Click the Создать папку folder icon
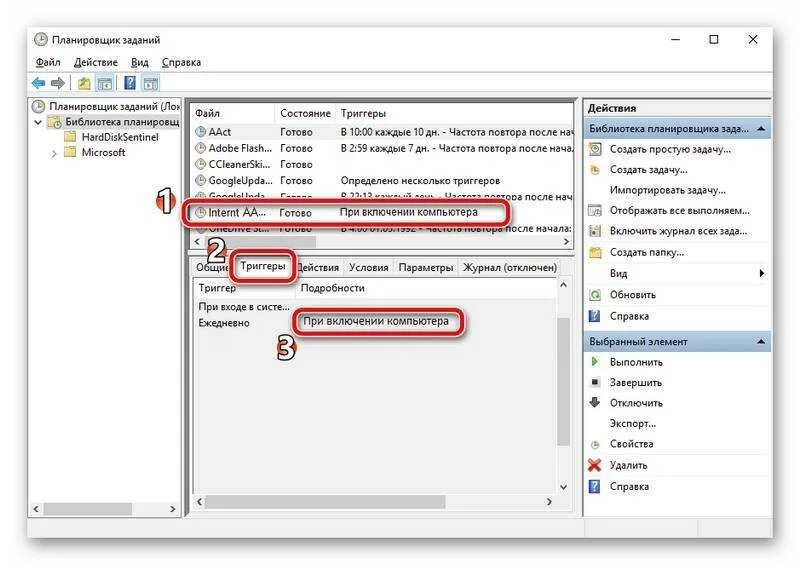 click(x=595, y=252)
